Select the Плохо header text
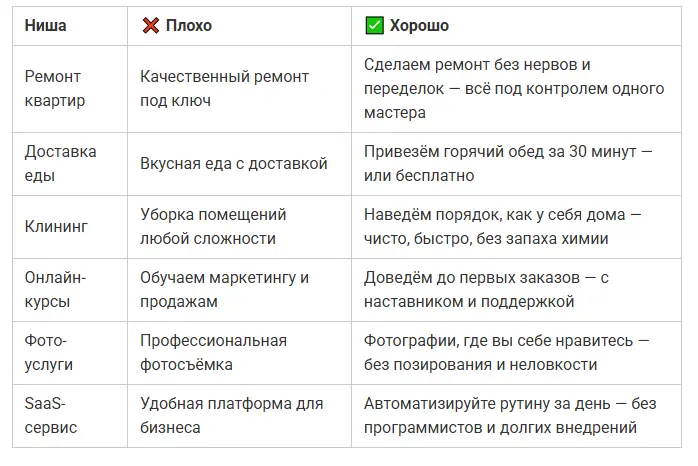The width and height of the screenshot is (698, 466). [x=190, y=26]
